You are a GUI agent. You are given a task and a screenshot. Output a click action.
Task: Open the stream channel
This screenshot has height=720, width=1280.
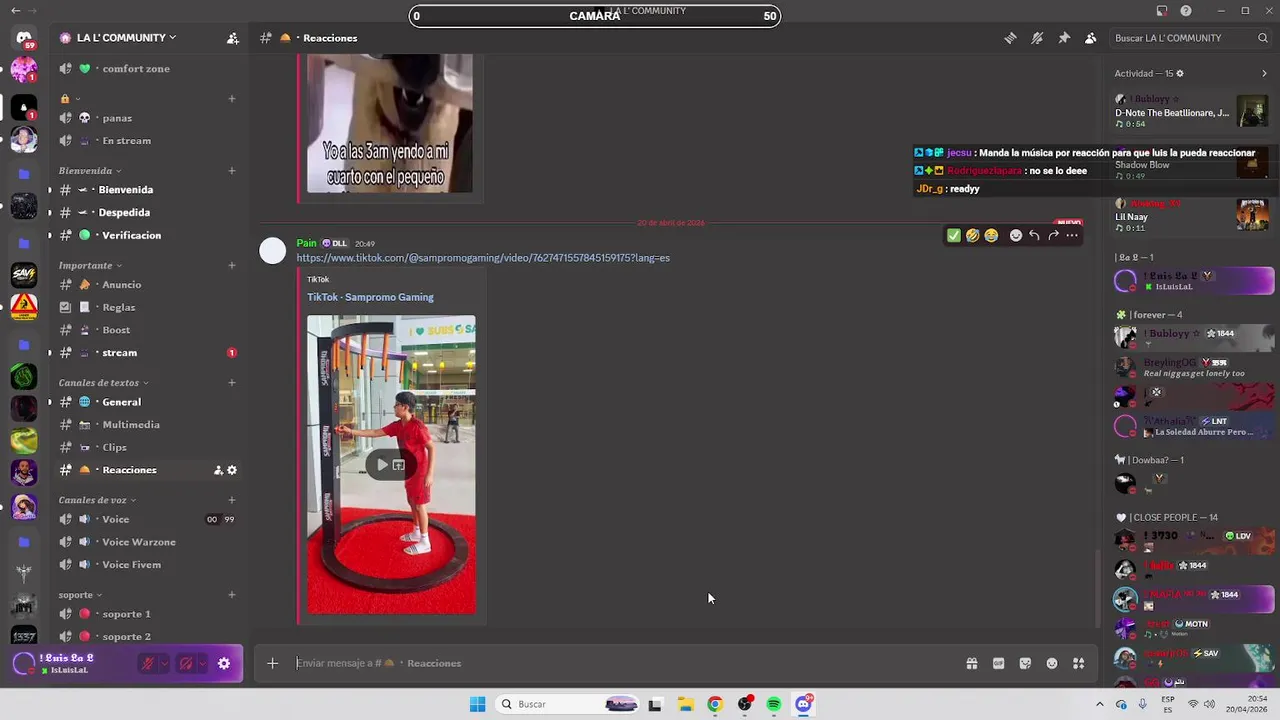(x=148, y=353)
